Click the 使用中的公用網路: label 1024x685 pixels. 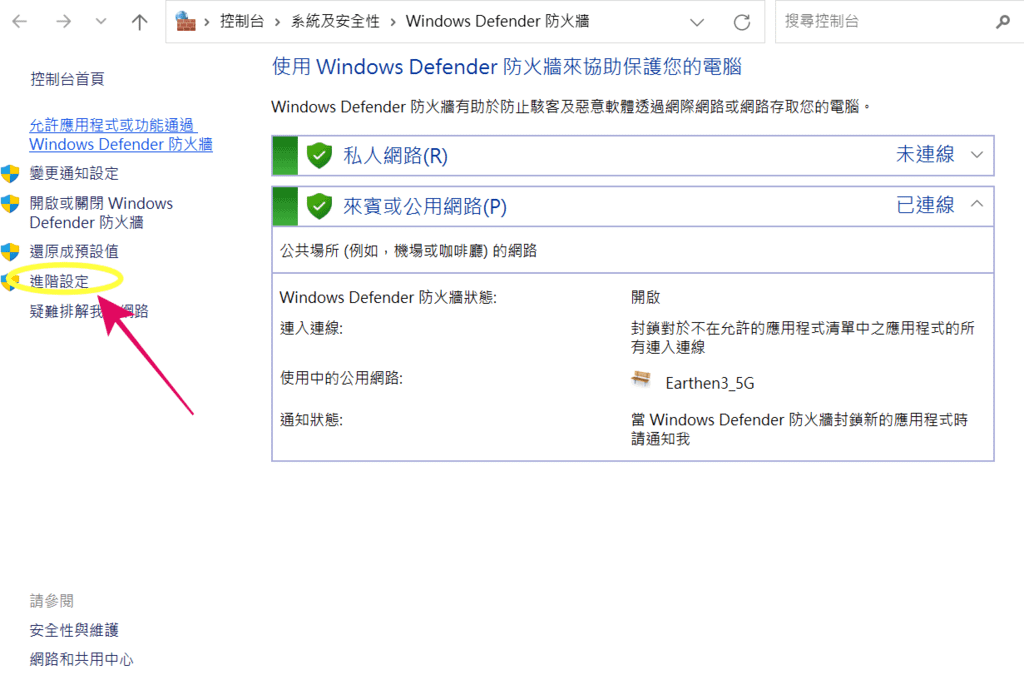coord(342,378)
